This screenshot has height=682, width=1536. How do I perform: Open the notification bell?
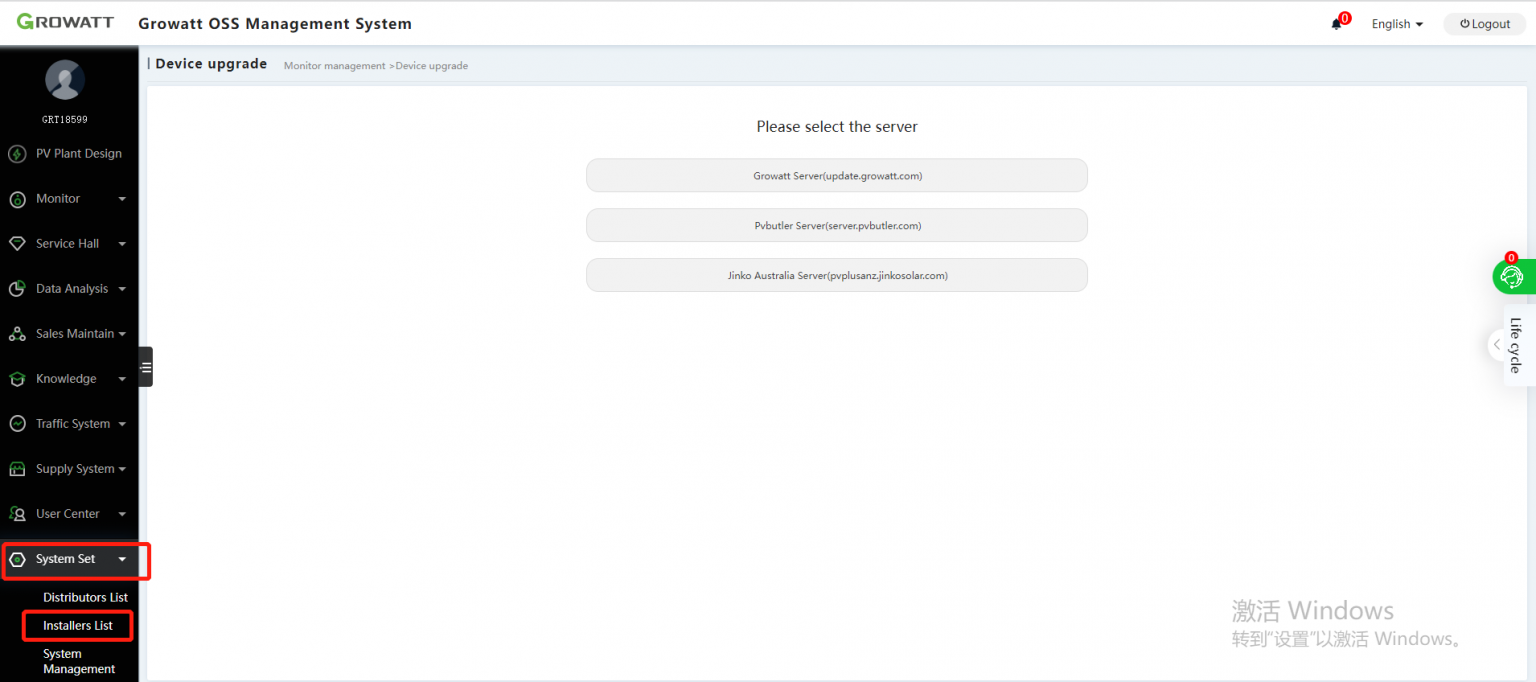click(x=1337, y=23)
